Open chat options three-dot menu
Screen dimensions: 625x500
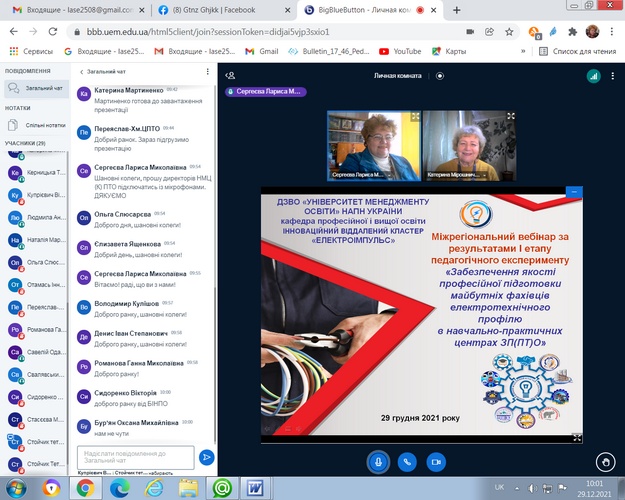pos(207,71)
